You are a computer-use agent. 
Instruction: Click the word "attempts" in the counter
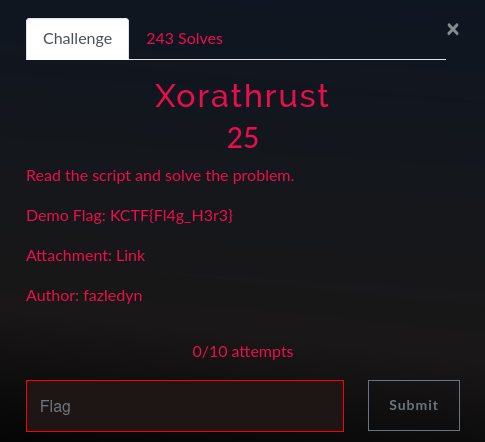point(262,352)
